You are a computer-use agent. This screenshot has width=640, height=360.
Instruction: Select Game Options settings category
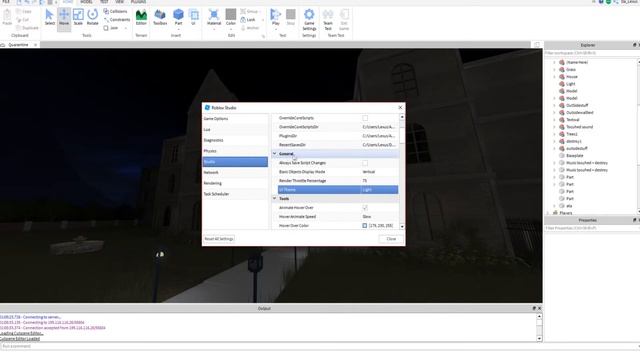[x=235, y=119]
